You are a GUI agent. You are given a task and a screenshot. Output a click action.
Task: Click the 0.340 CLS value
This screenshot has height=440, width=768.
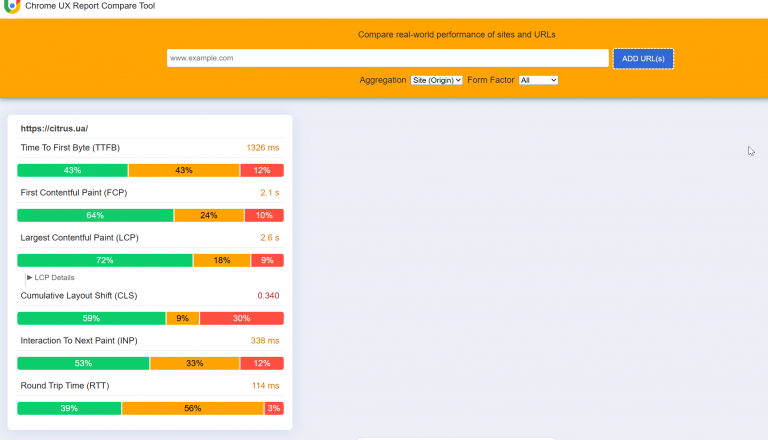tap(268, 295)
